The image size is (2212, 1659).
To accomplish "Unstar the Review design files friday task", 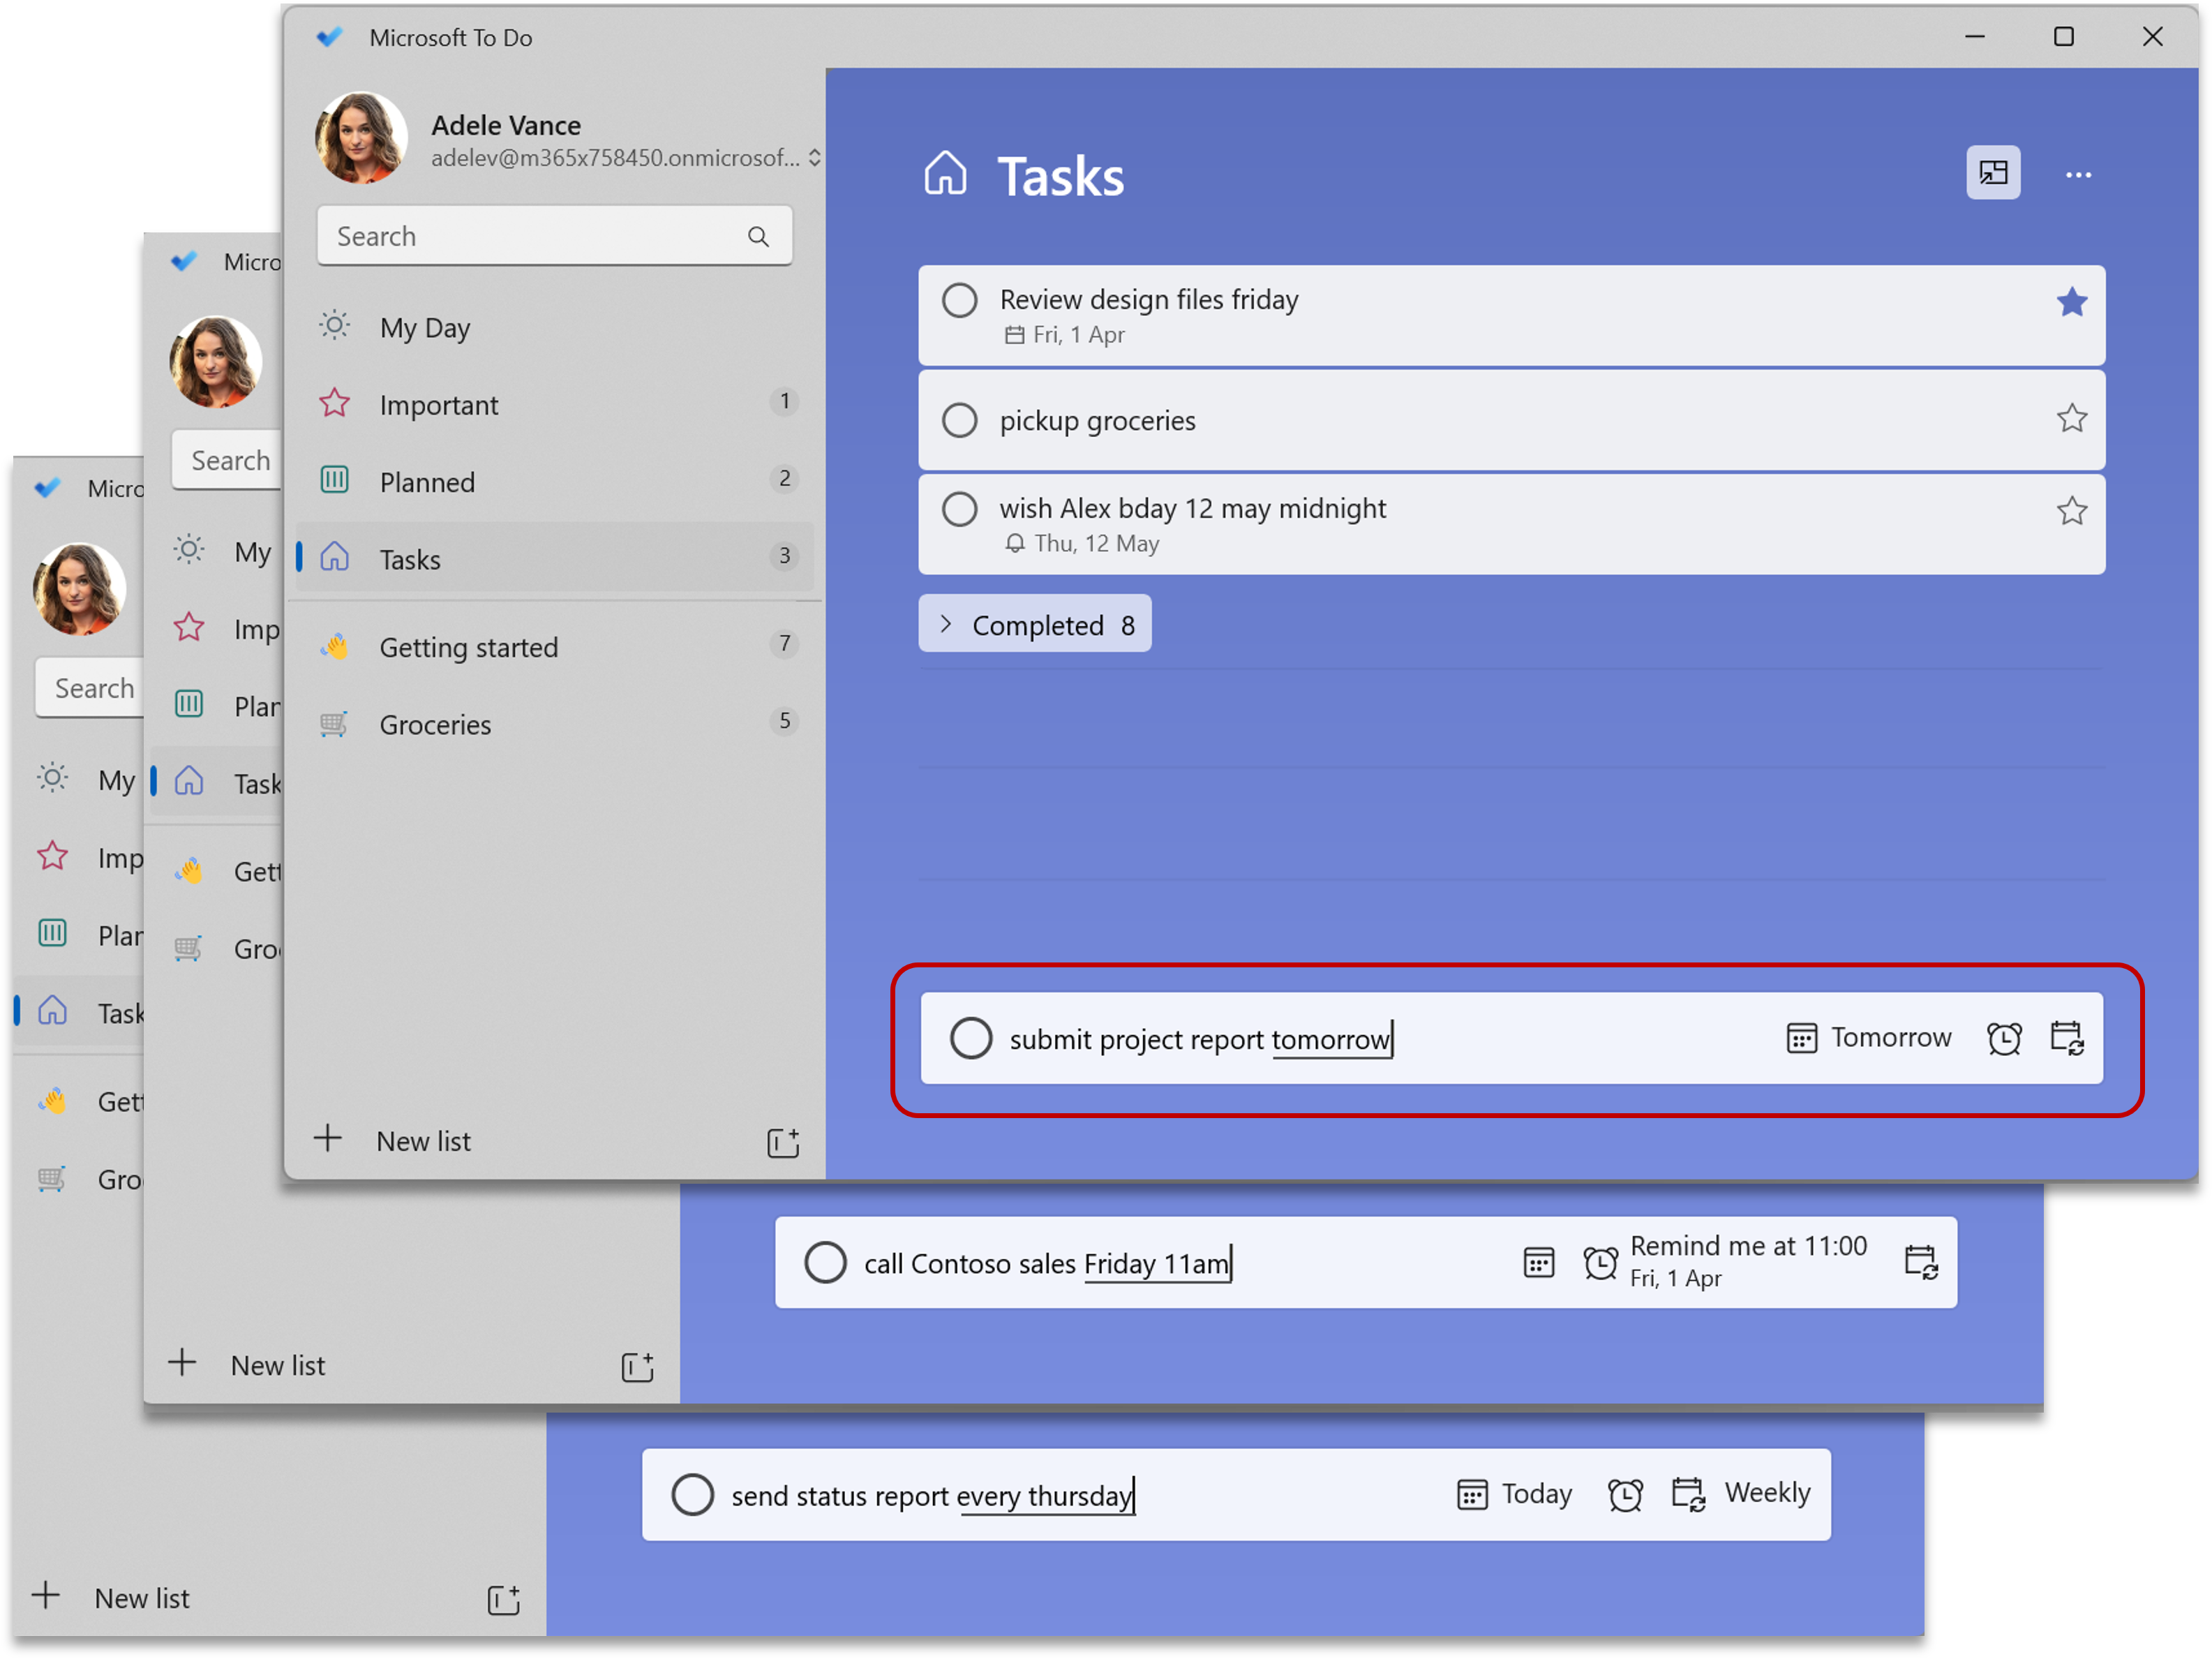I will tap(2072, 303).
